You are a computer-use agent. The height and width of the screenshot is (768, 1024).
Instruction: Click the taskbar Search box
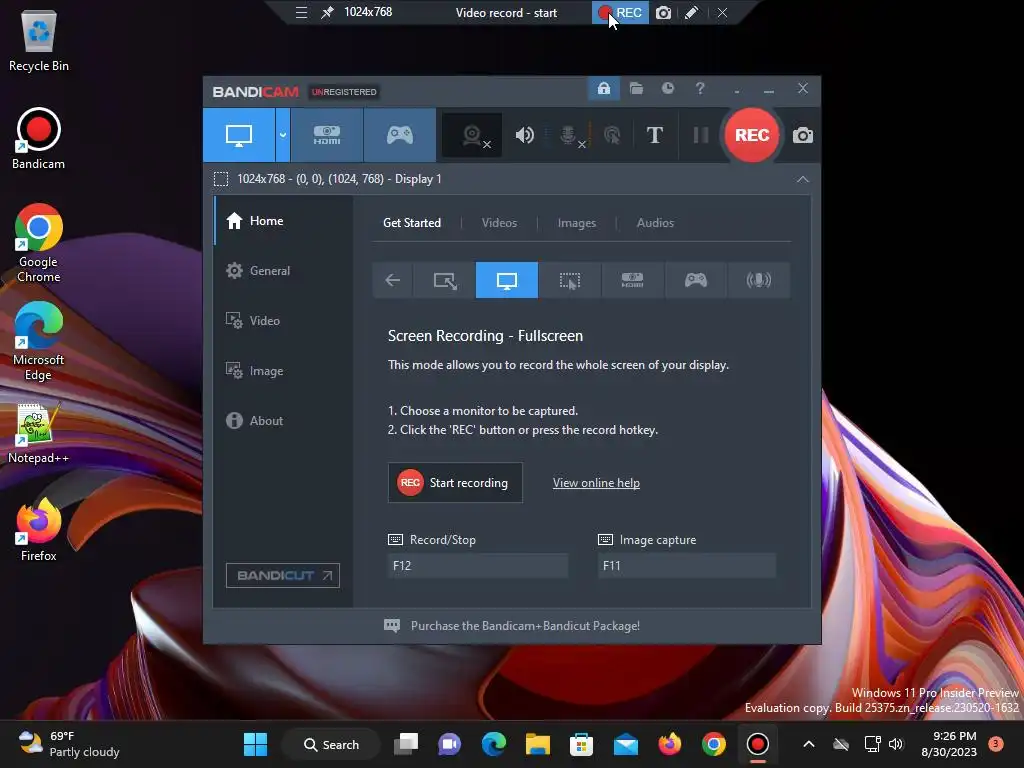coord(331,744)
